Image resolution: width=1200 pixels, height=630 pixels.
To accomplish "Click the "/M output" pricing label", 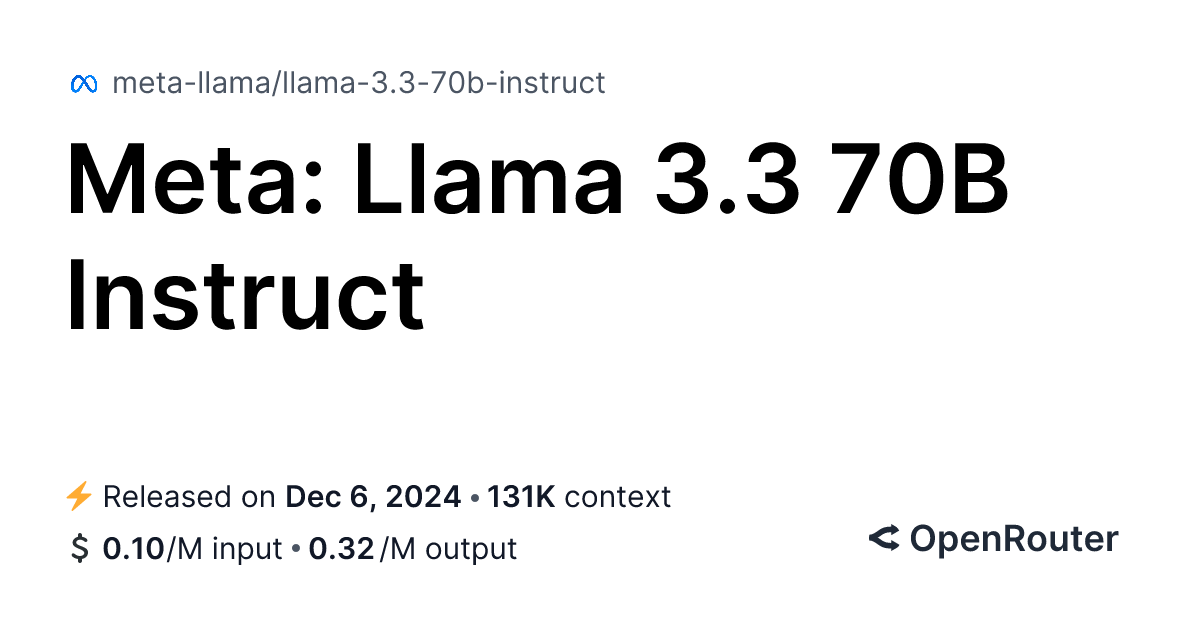I will pyautogui.click(x=448, y=549).
